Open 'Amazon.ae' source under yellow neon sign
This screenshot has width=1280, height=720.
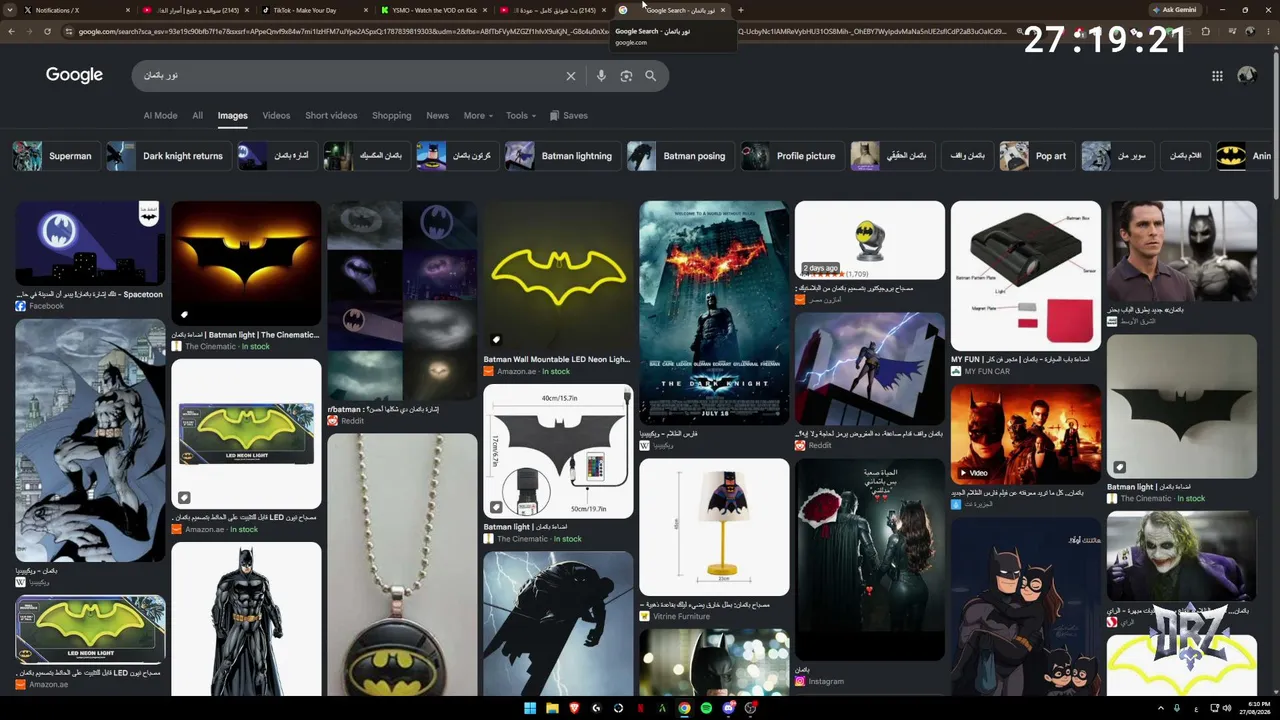[x=517, y=371]
